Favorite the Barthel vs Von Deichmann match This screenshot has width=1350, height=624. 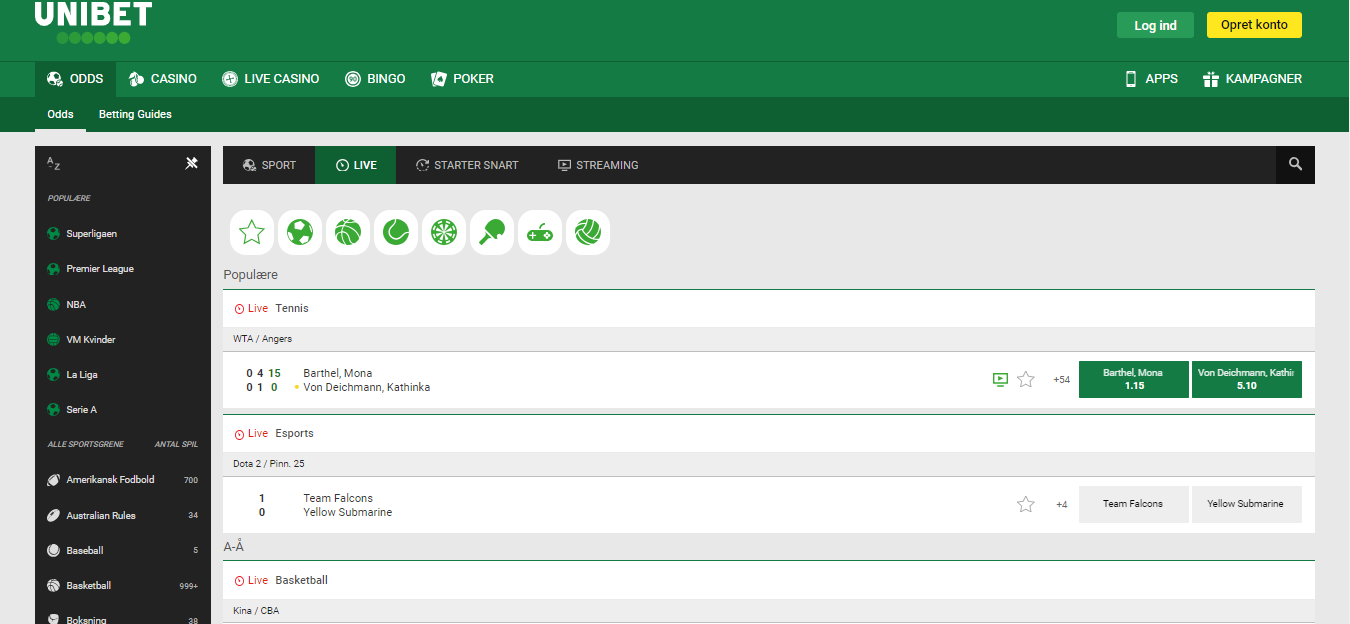coord(1026,379)
